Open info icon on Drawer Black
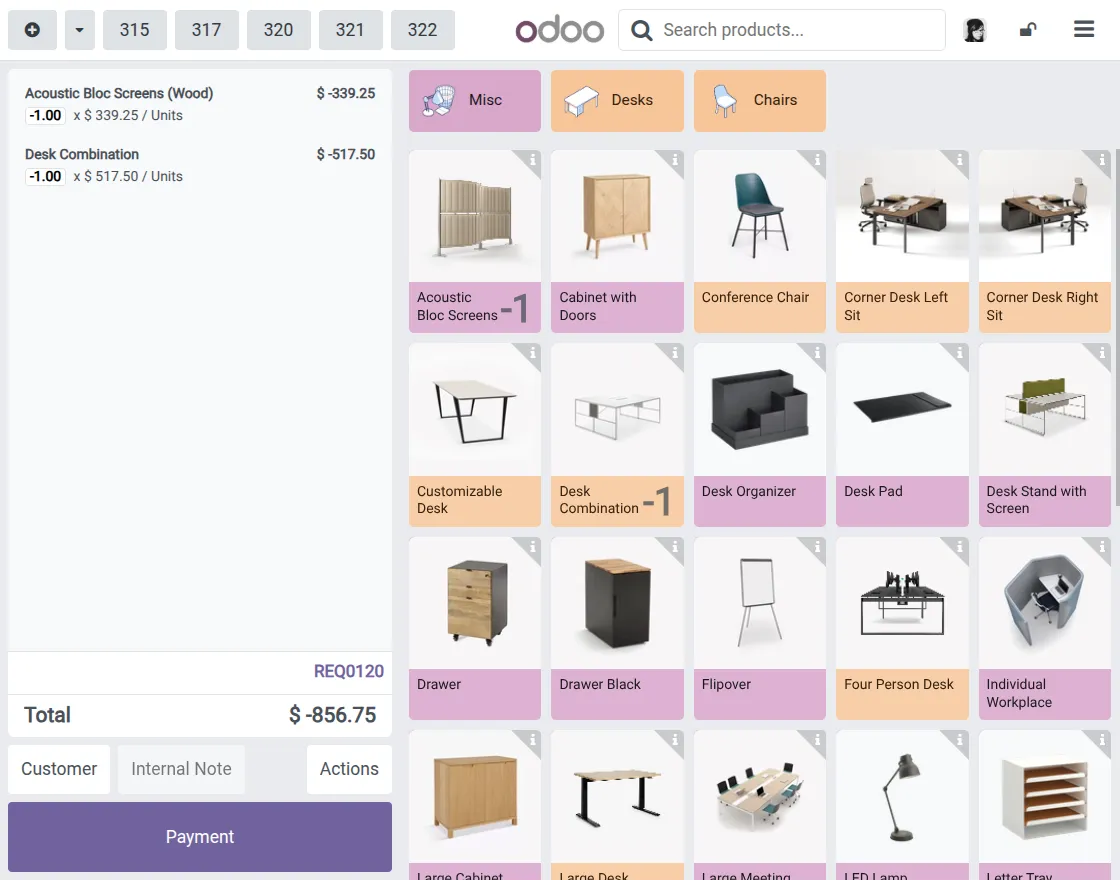This screenshot has height=880, width=1120. pos(674,546)
